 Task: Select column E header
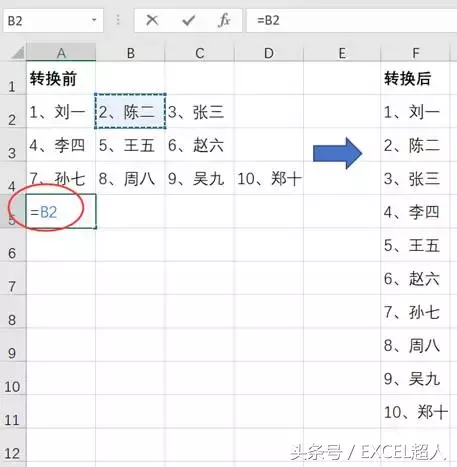342,53
